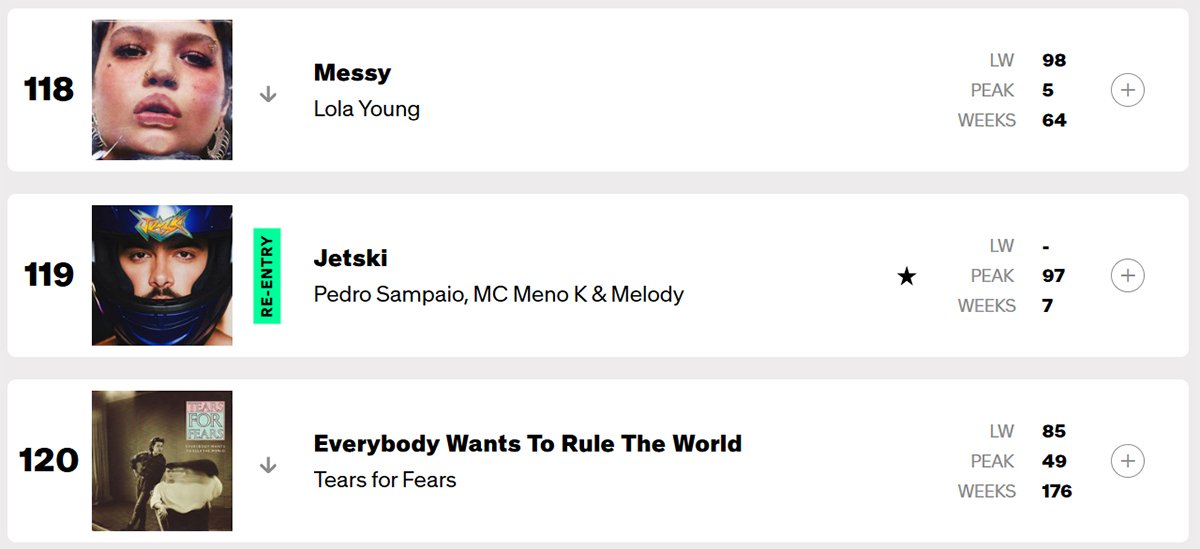Click the WEEKS value 176

[1056, 491]
